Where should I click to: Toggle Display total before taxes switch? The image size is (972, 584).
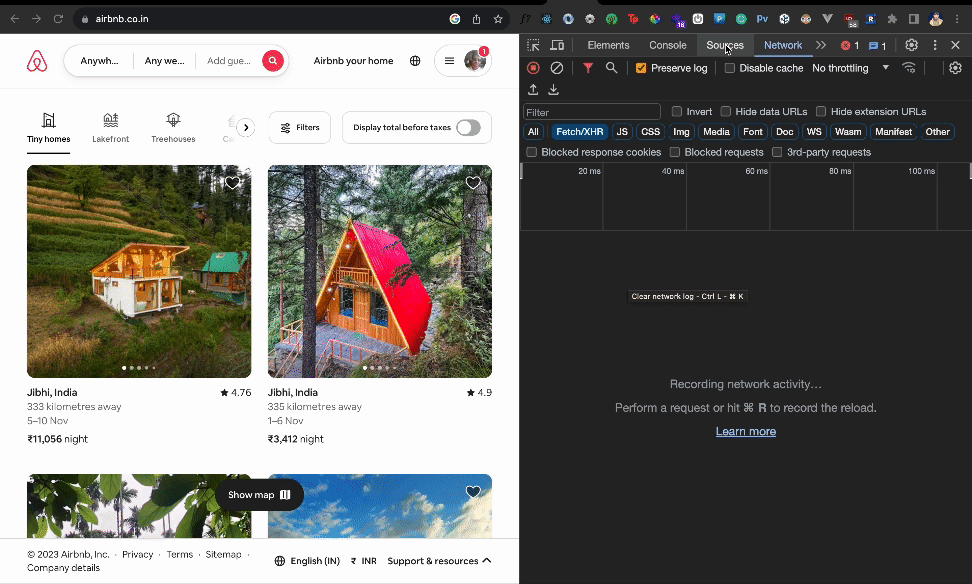click(468, 128)
